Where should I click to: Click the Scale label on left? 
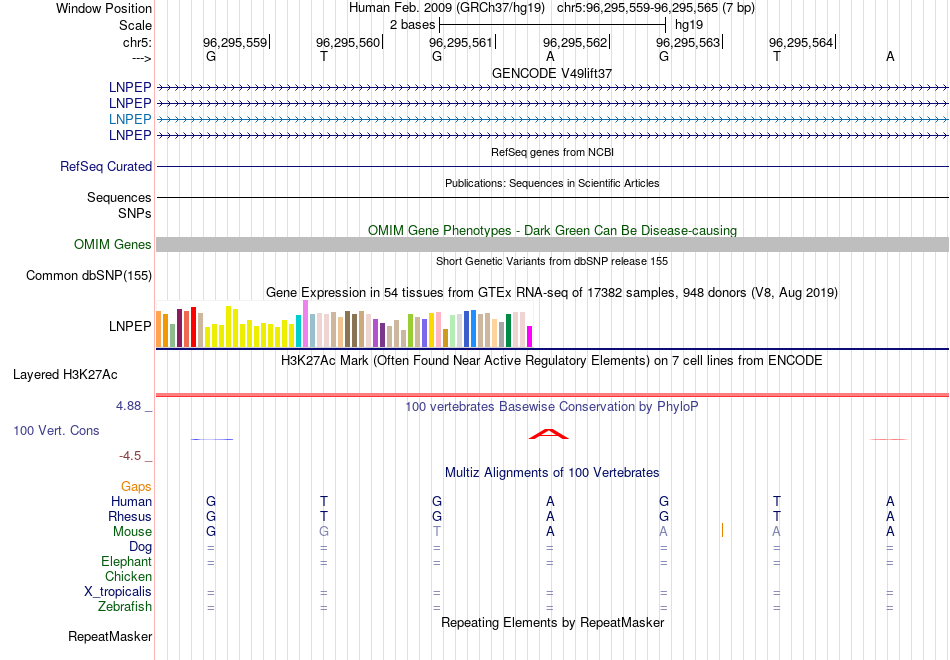tap(135, 25)
